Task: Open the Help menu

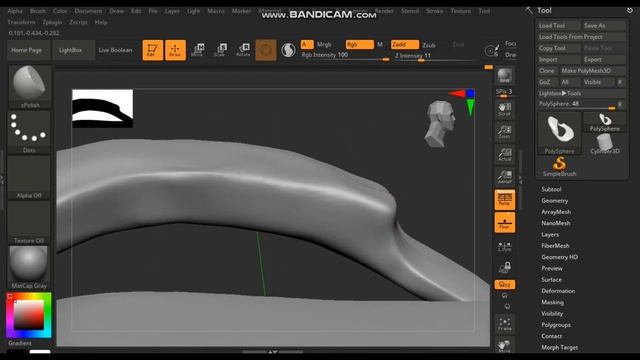Action: 101,22
